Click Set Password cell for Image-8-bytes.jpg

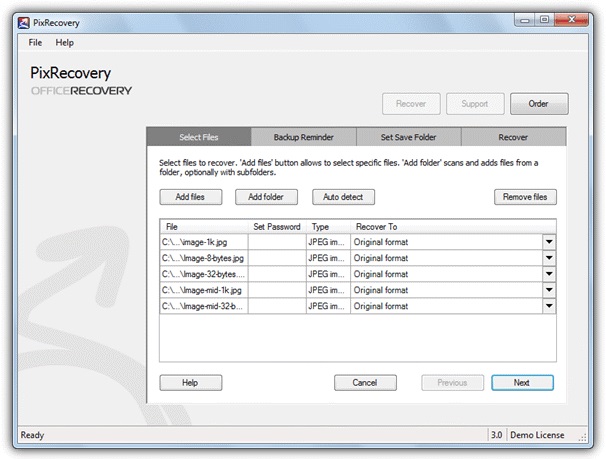point(277,258)
